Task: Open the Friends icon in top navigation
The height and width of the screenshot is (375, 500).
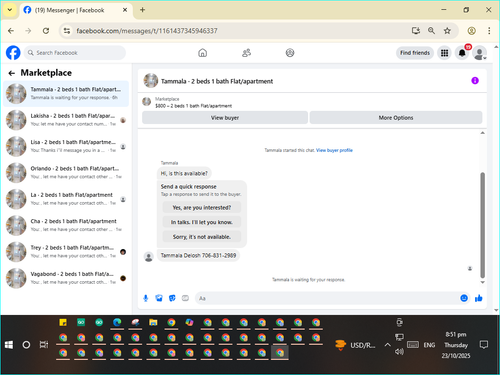Action: coord(246,53)
